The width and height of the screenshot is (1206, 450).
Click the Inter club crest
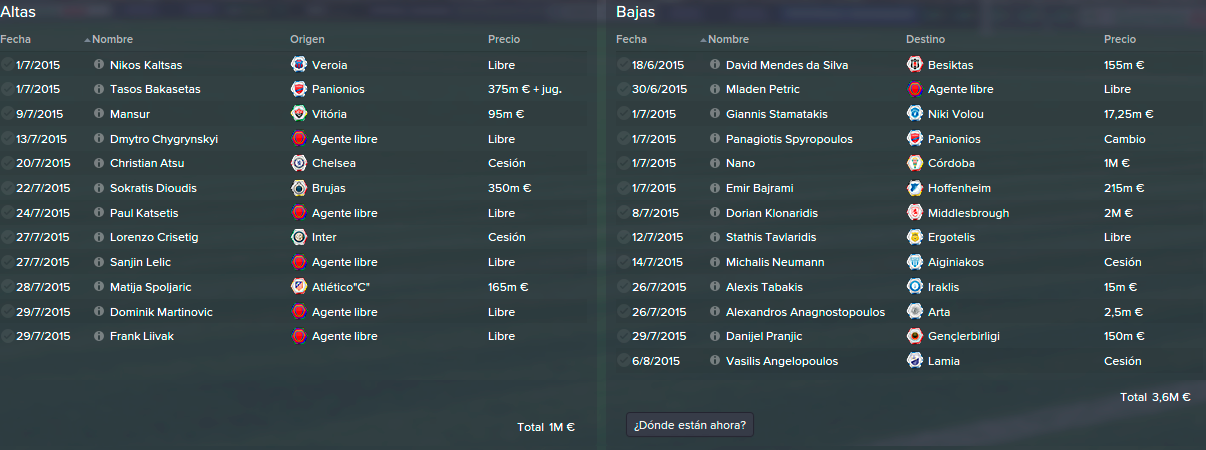(x=298, y=237)
